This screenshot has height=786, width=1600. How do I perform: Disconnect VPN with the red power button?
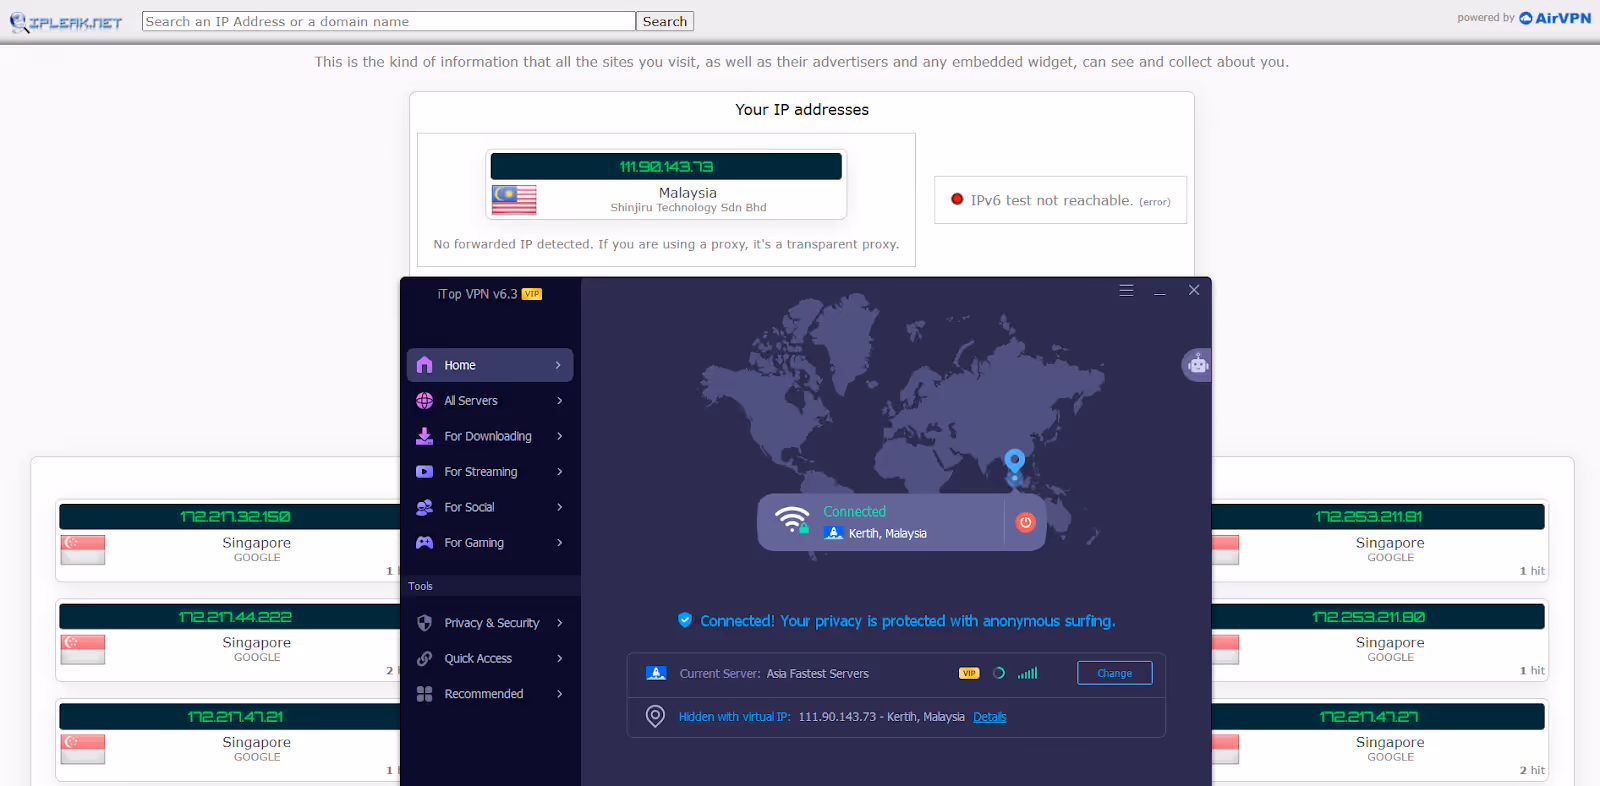(1025, 522)
